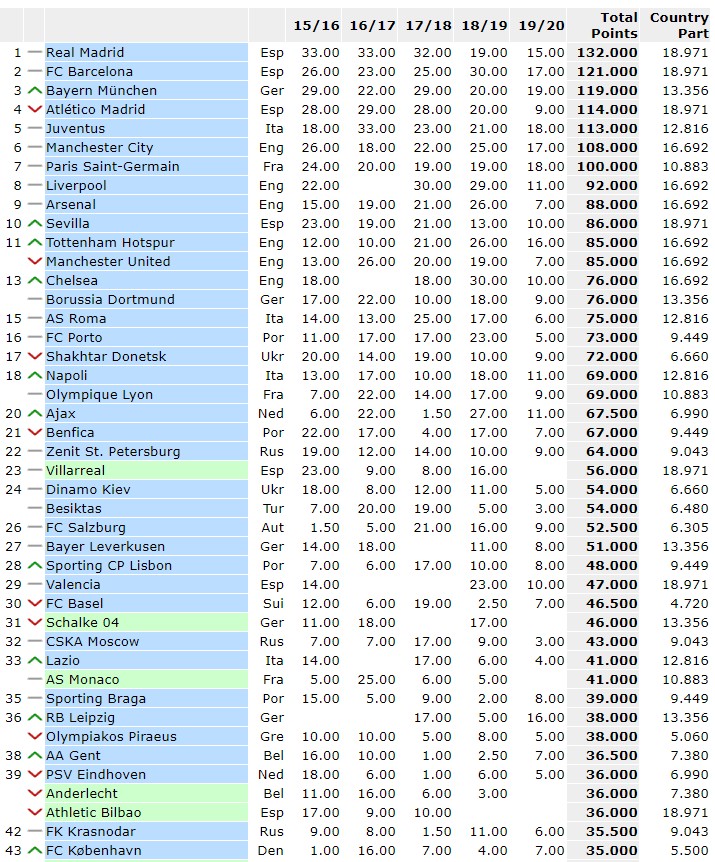Screen dimensions: 715x862
Task: Select Olympique Lyon team name
Action: pyautogui.click(x=99, y=395)
